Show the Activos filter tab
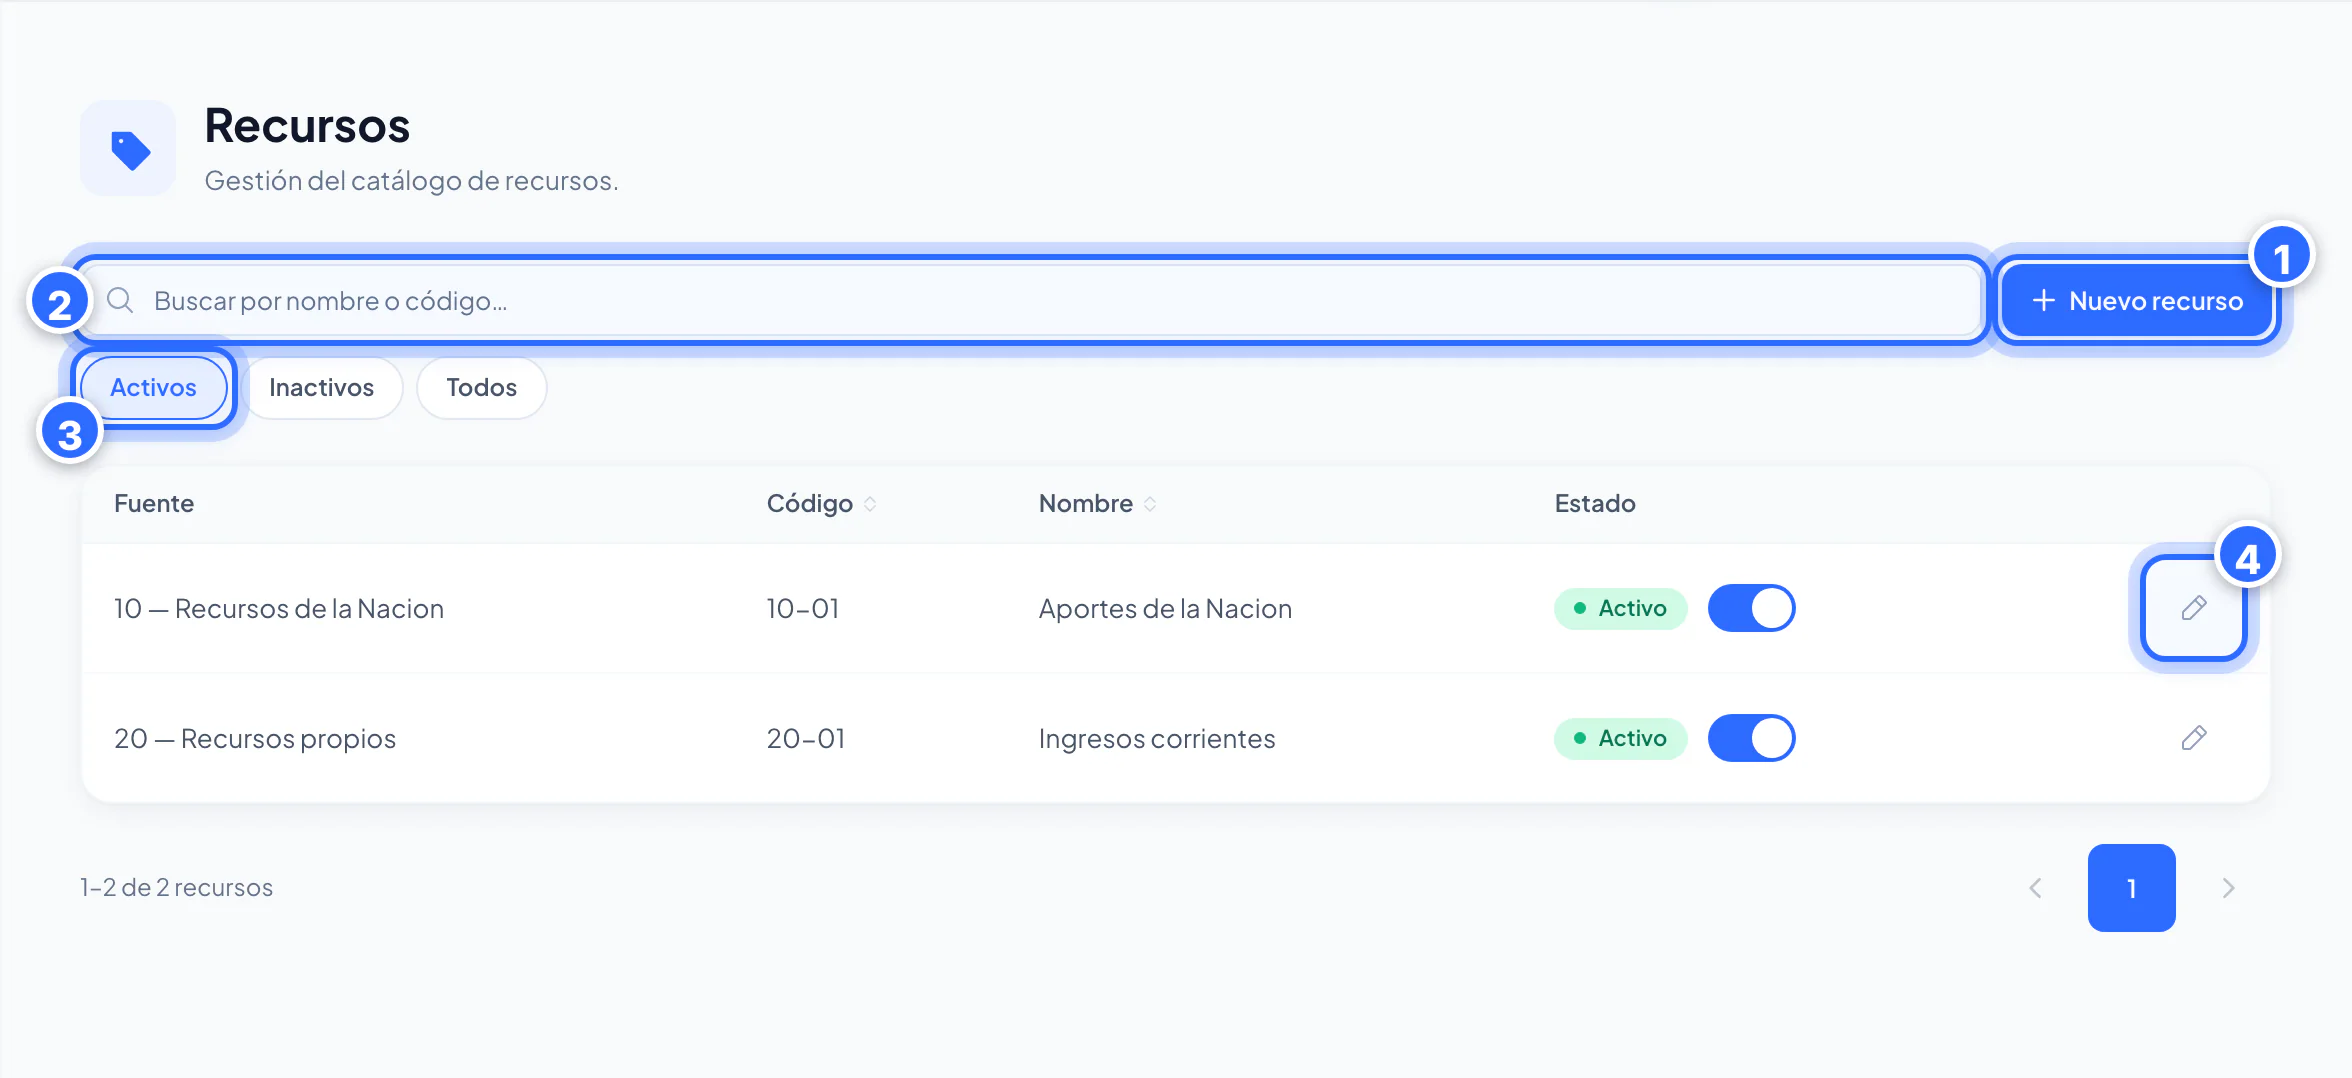2352x1078 pixels. [154, 388]
